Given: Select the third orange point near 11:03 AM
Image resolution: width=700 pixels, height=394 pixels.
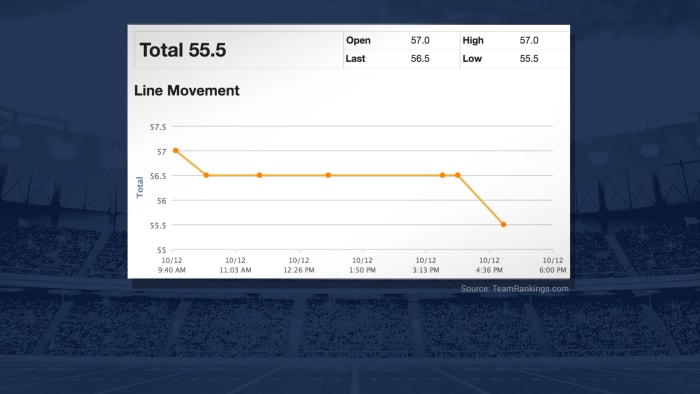Looking at the screenshot, I should click(259, 175).
